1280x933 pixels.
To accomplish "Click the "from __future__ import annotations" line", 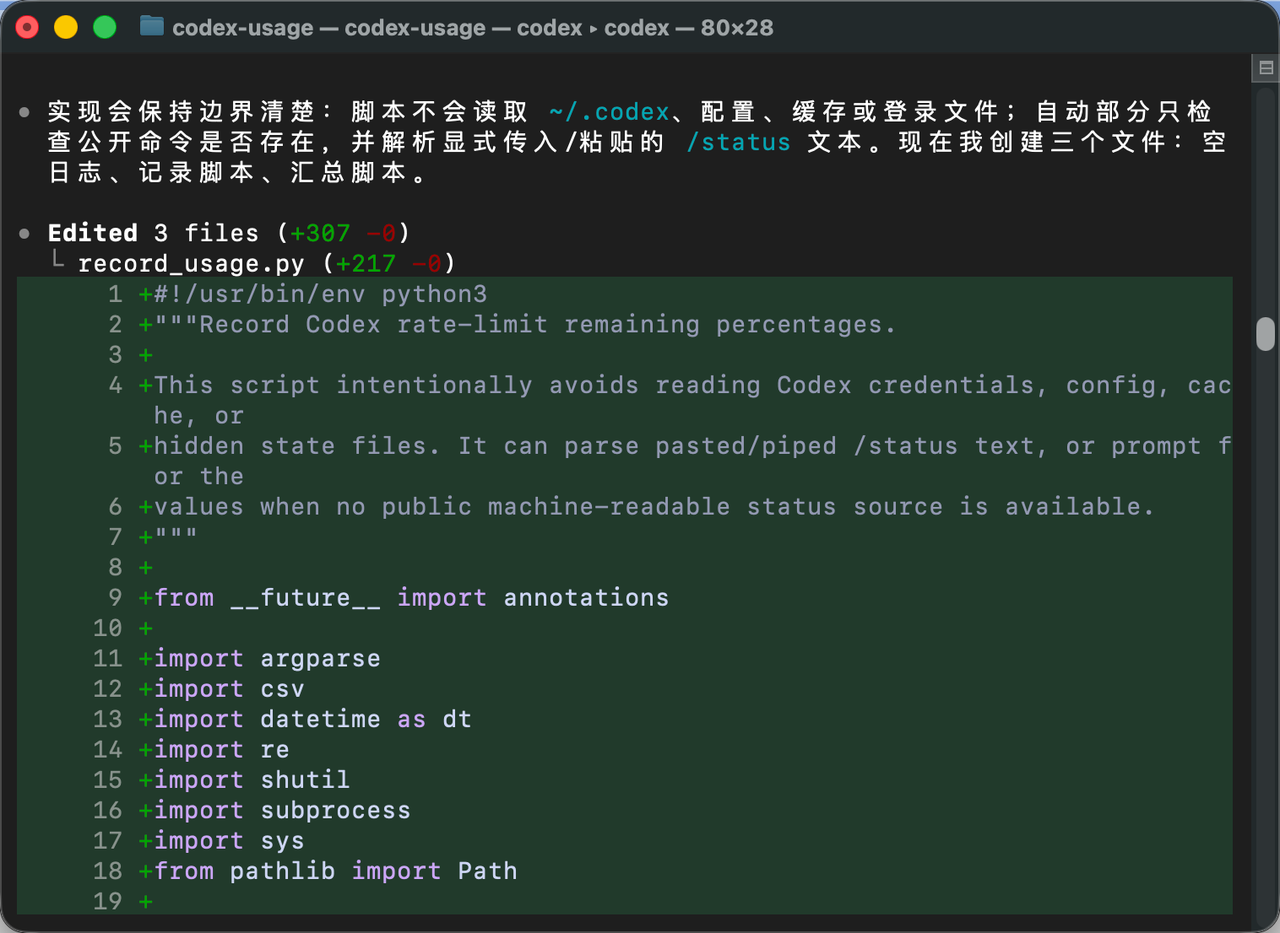I will pyautogui.click(x=411, y=598).
